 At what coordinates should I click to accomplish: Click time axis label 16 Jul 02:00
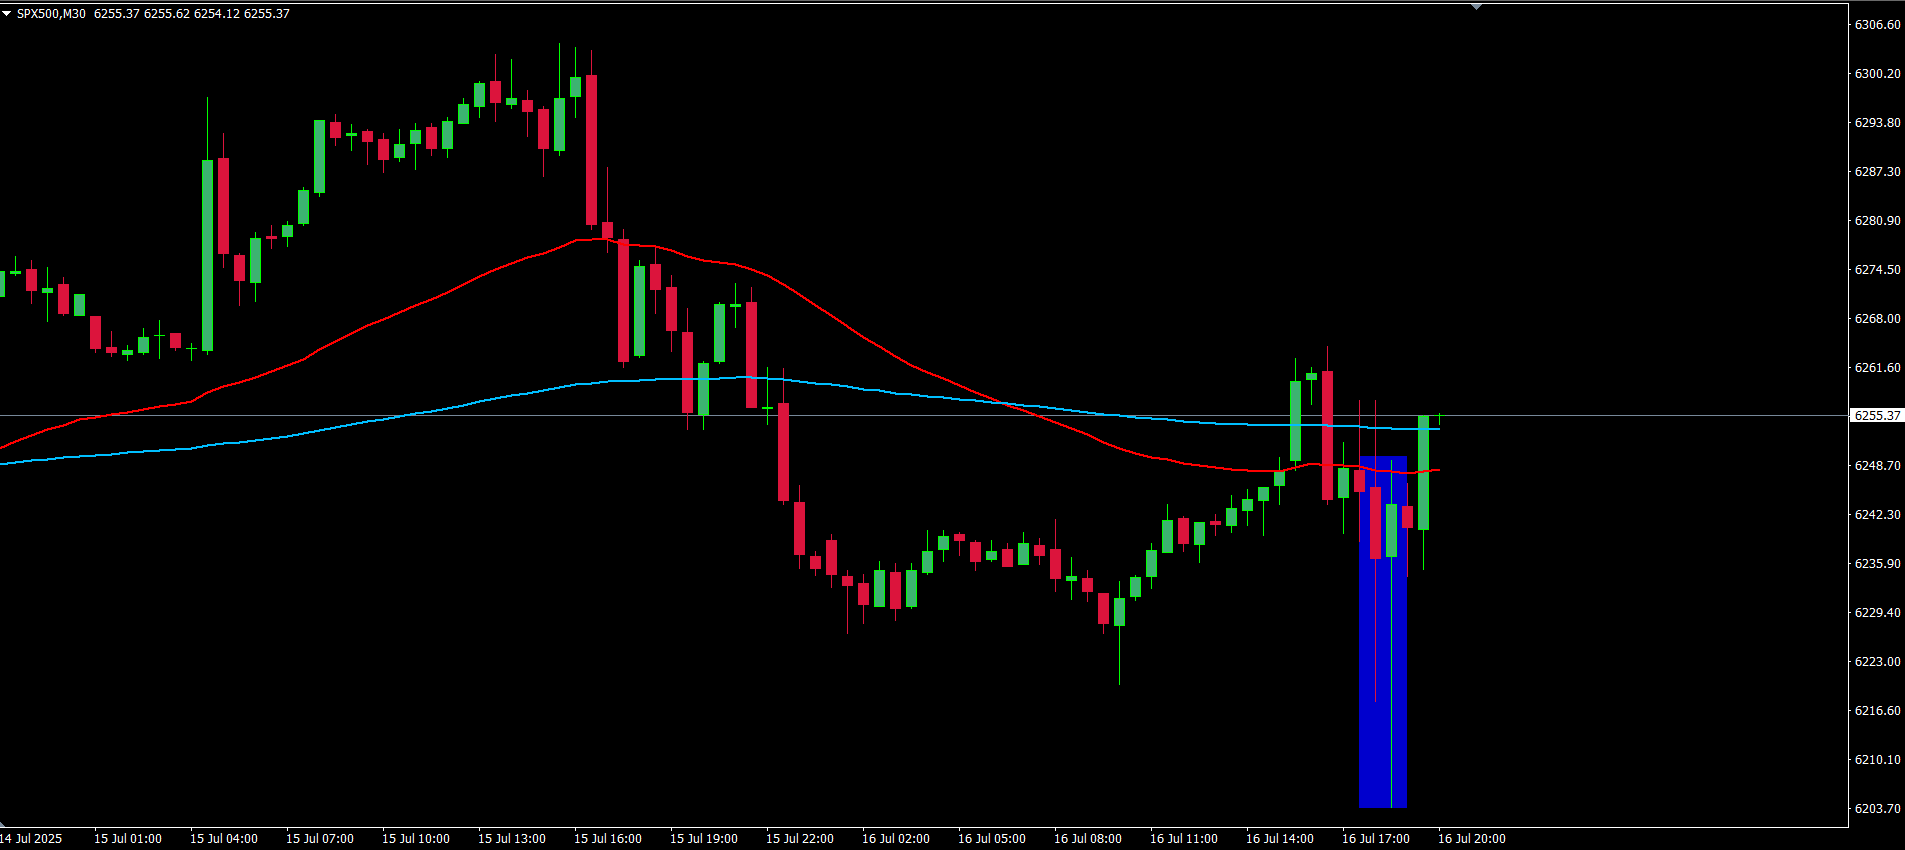pos(896,839)
